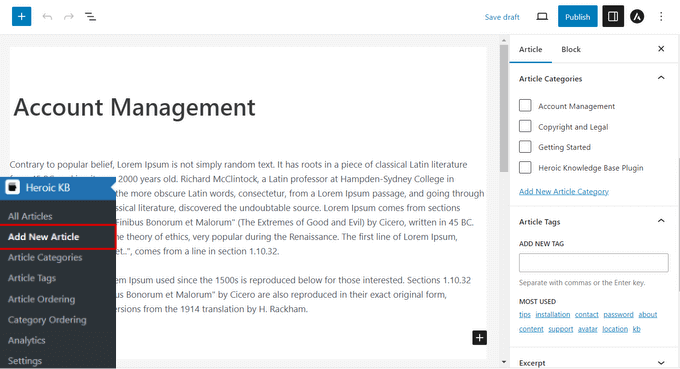Add the 'about' tag
Viewport: 680px width, 369px height.
648,314
